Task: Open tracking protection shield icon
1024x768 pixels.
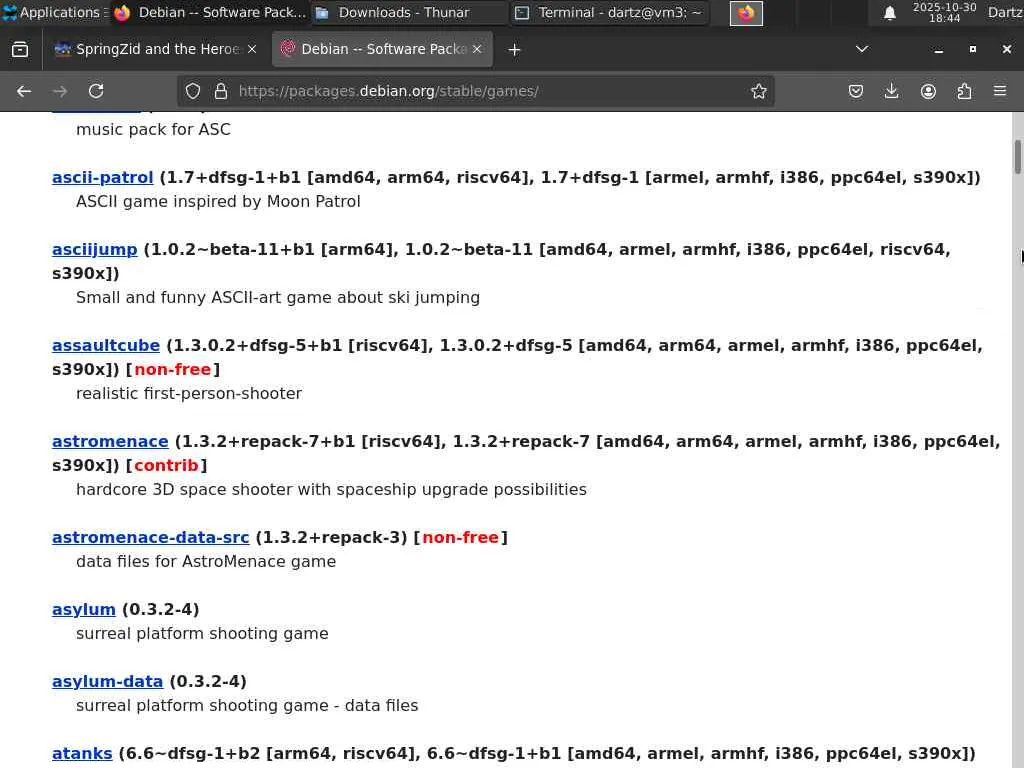Action: pos(193,91)
